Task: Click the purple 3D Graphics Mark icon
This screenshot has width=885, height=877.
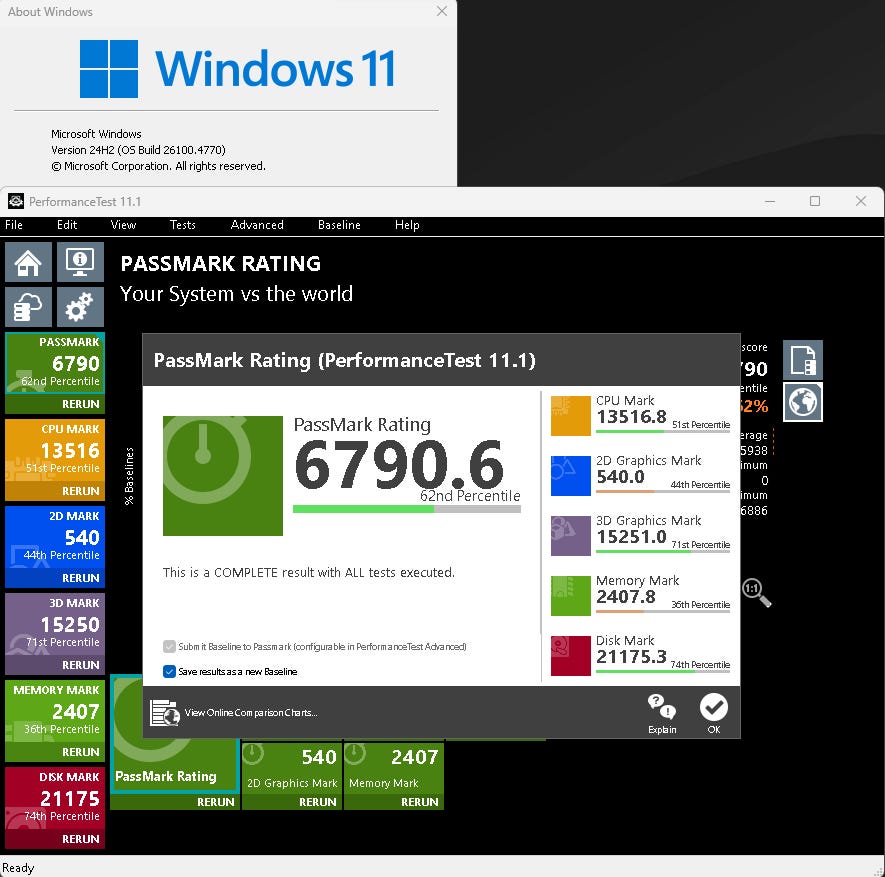Action: 570,536
